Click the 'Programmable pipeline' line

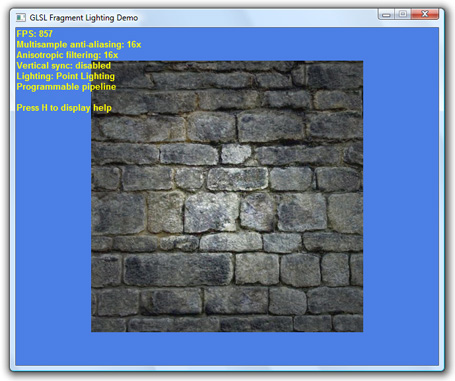coord(66,87)
